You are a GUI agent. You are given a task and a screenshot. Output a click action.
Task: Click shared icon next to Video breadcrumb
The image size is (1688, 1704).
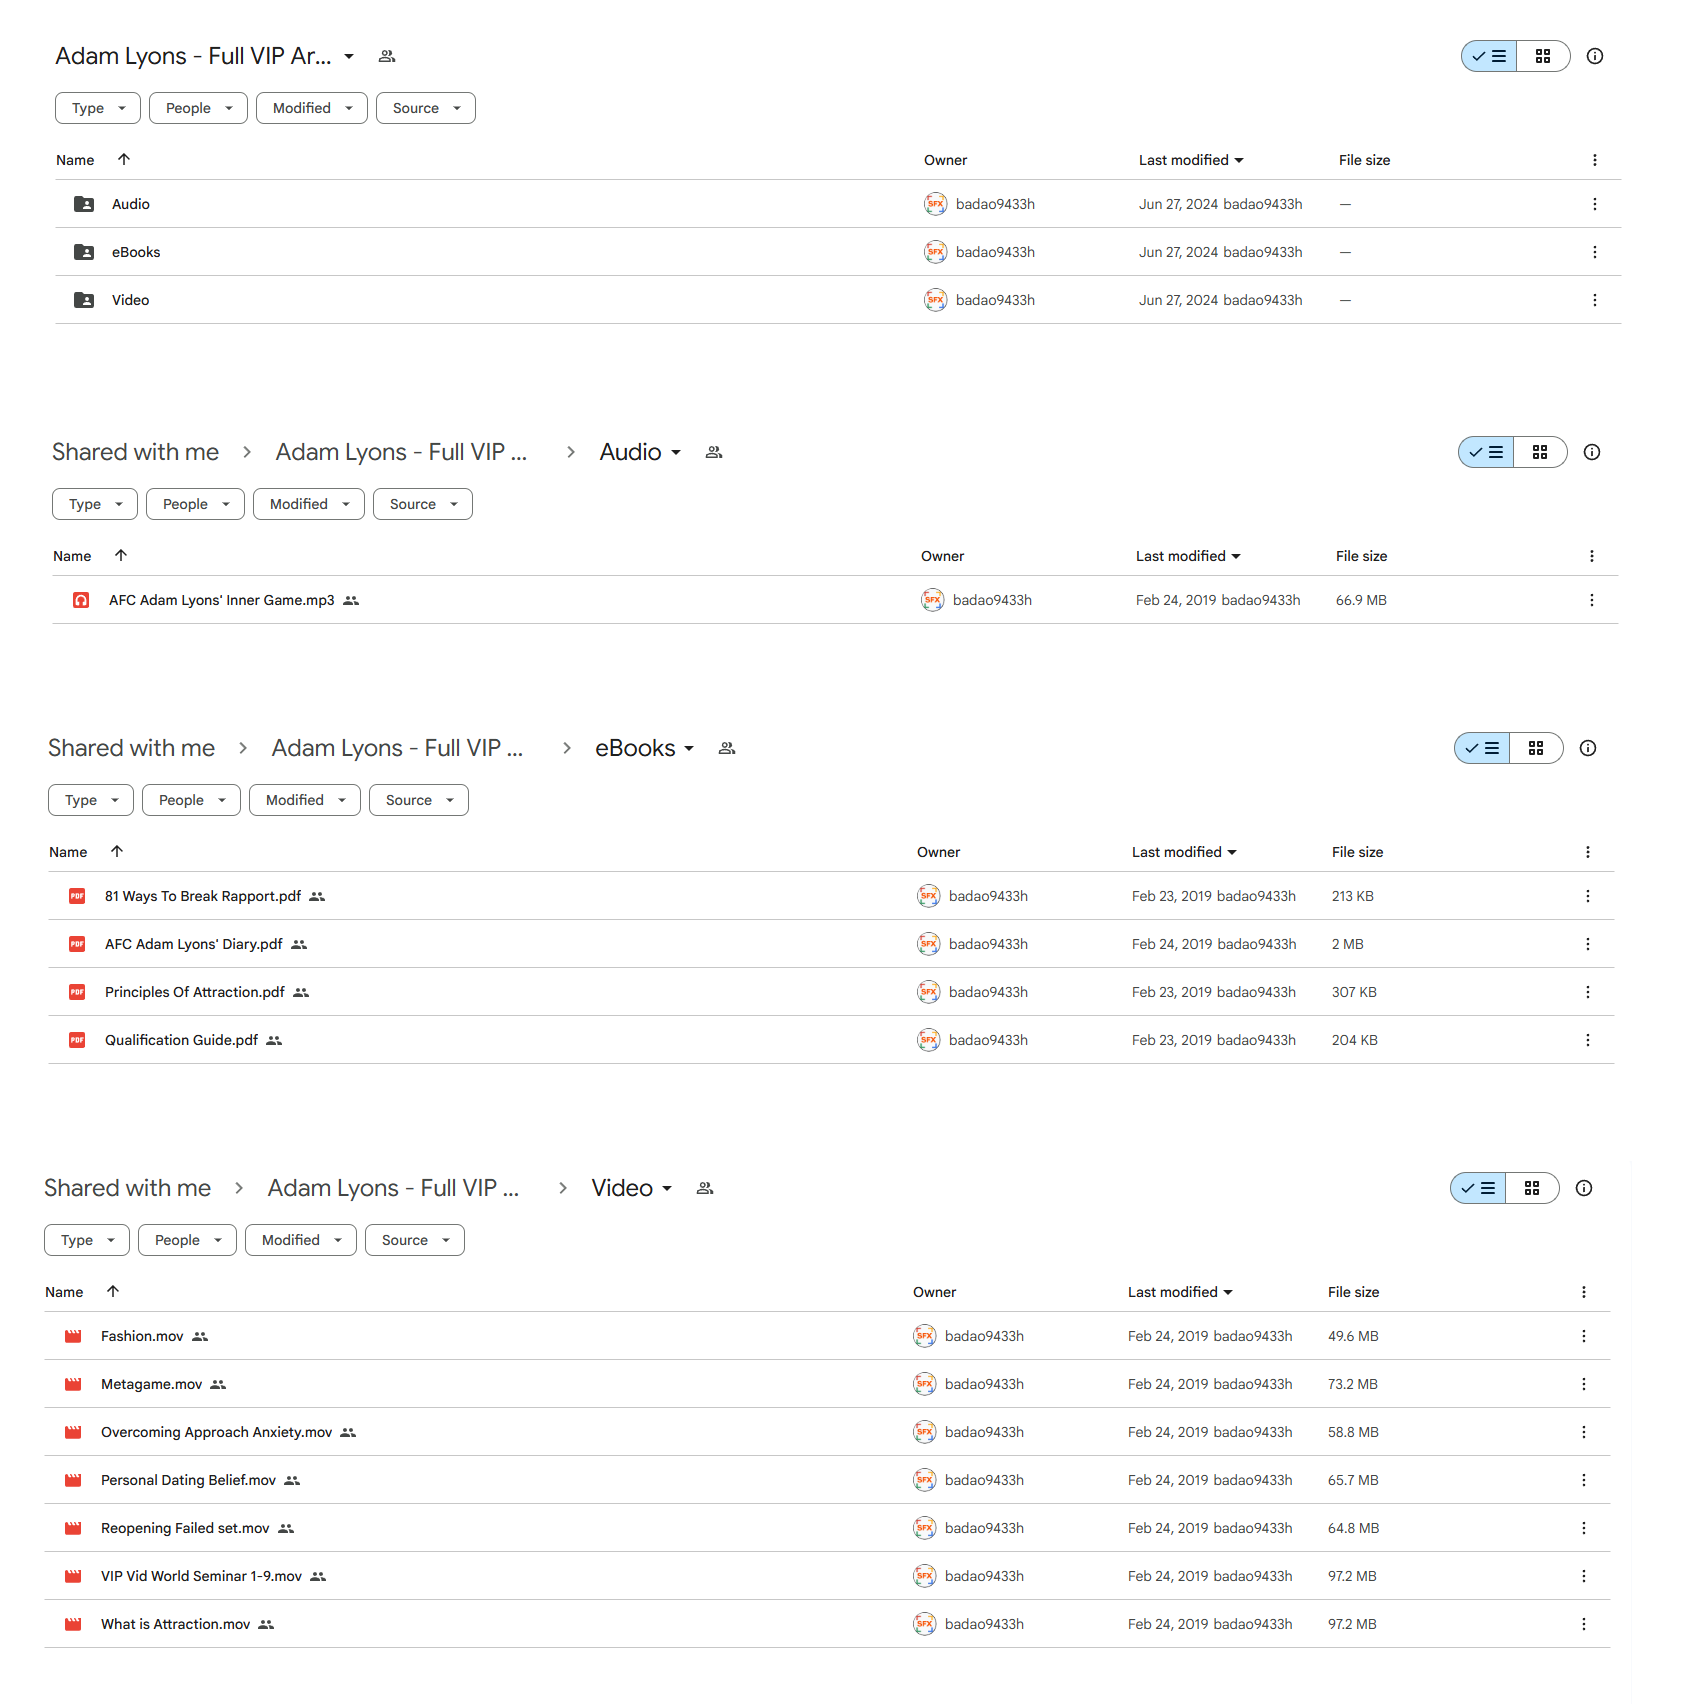coord(705,1188)
